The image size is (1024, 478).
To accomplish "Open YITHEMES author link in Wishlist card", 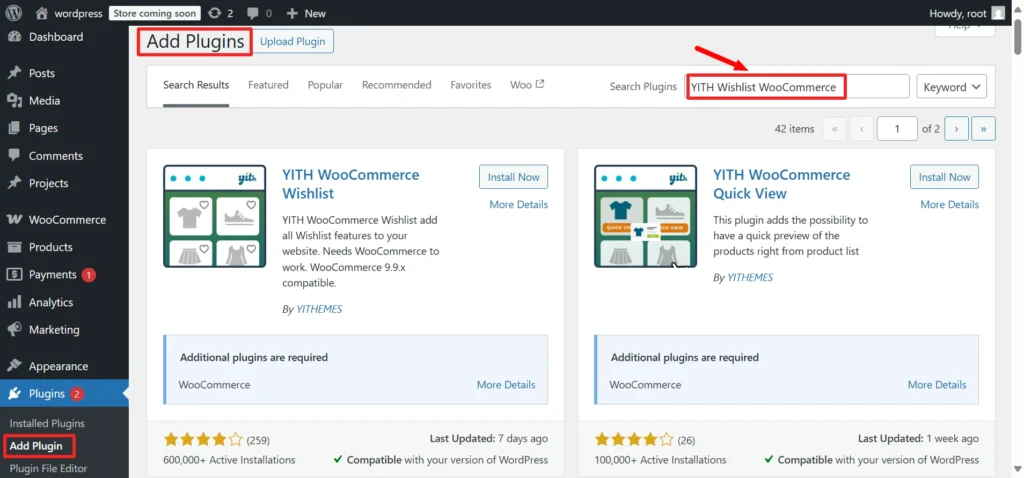I will pyautogui.click(x=319, y=309).
